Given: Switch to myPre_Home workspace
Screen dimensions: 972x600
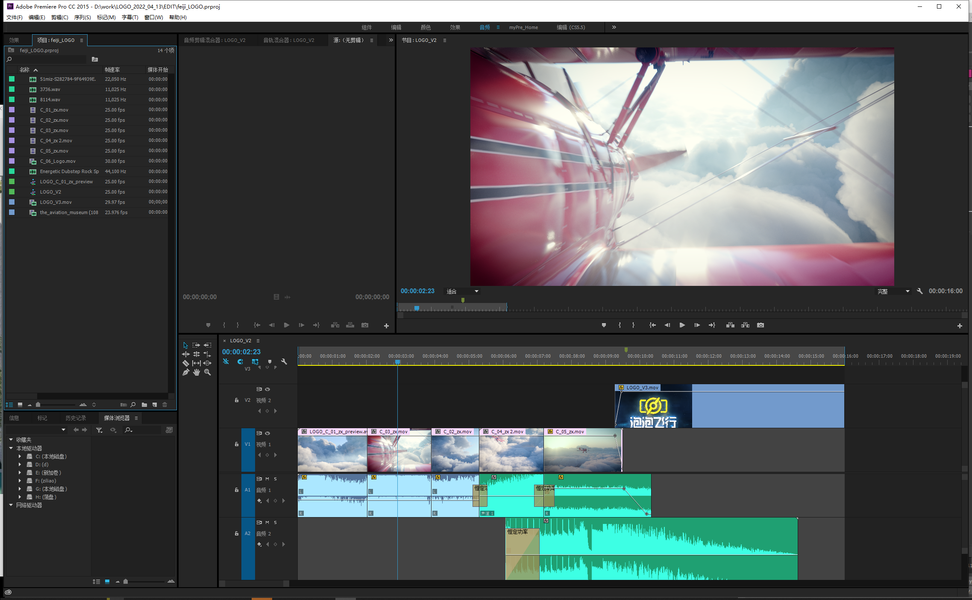Looking at the screenshot, I should coord(523,27).
